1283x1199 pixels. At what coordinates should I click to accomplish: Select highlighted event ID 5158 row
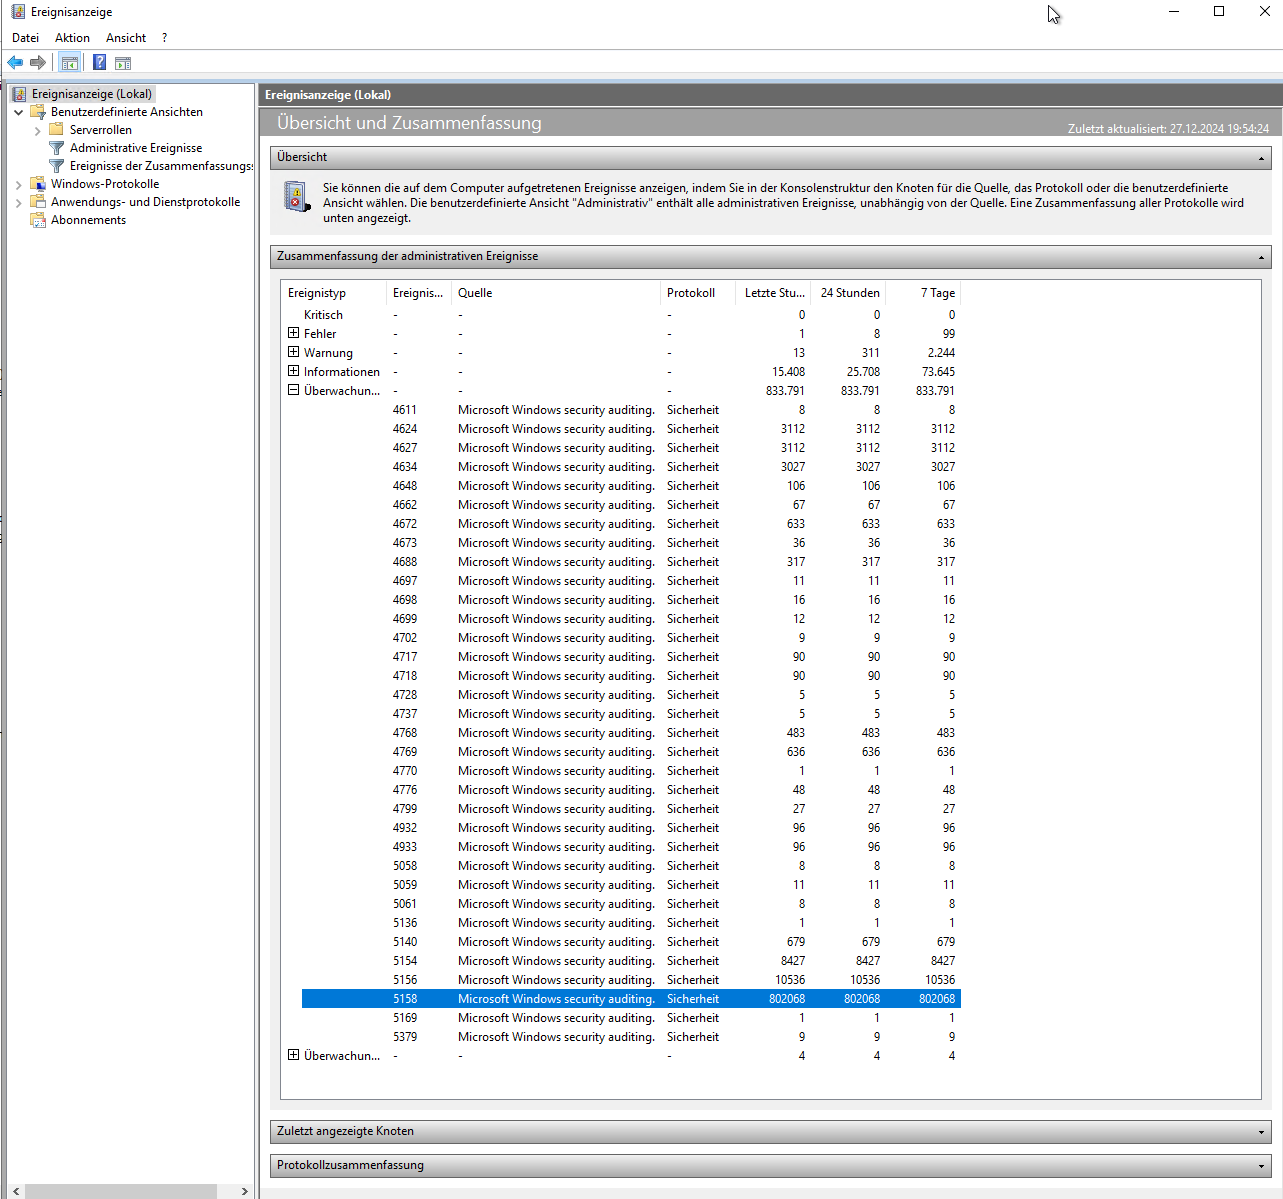(x=631, y=998)
